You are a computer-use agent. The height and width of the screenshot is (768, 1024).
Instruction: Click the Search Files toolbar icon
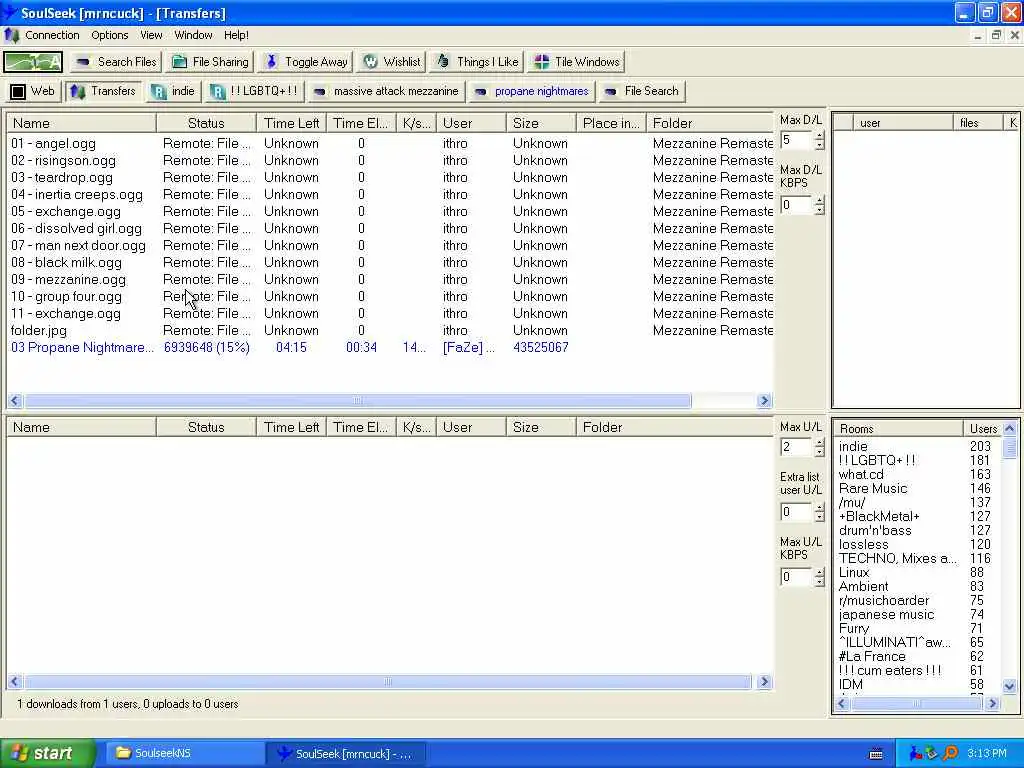[83, 62]
